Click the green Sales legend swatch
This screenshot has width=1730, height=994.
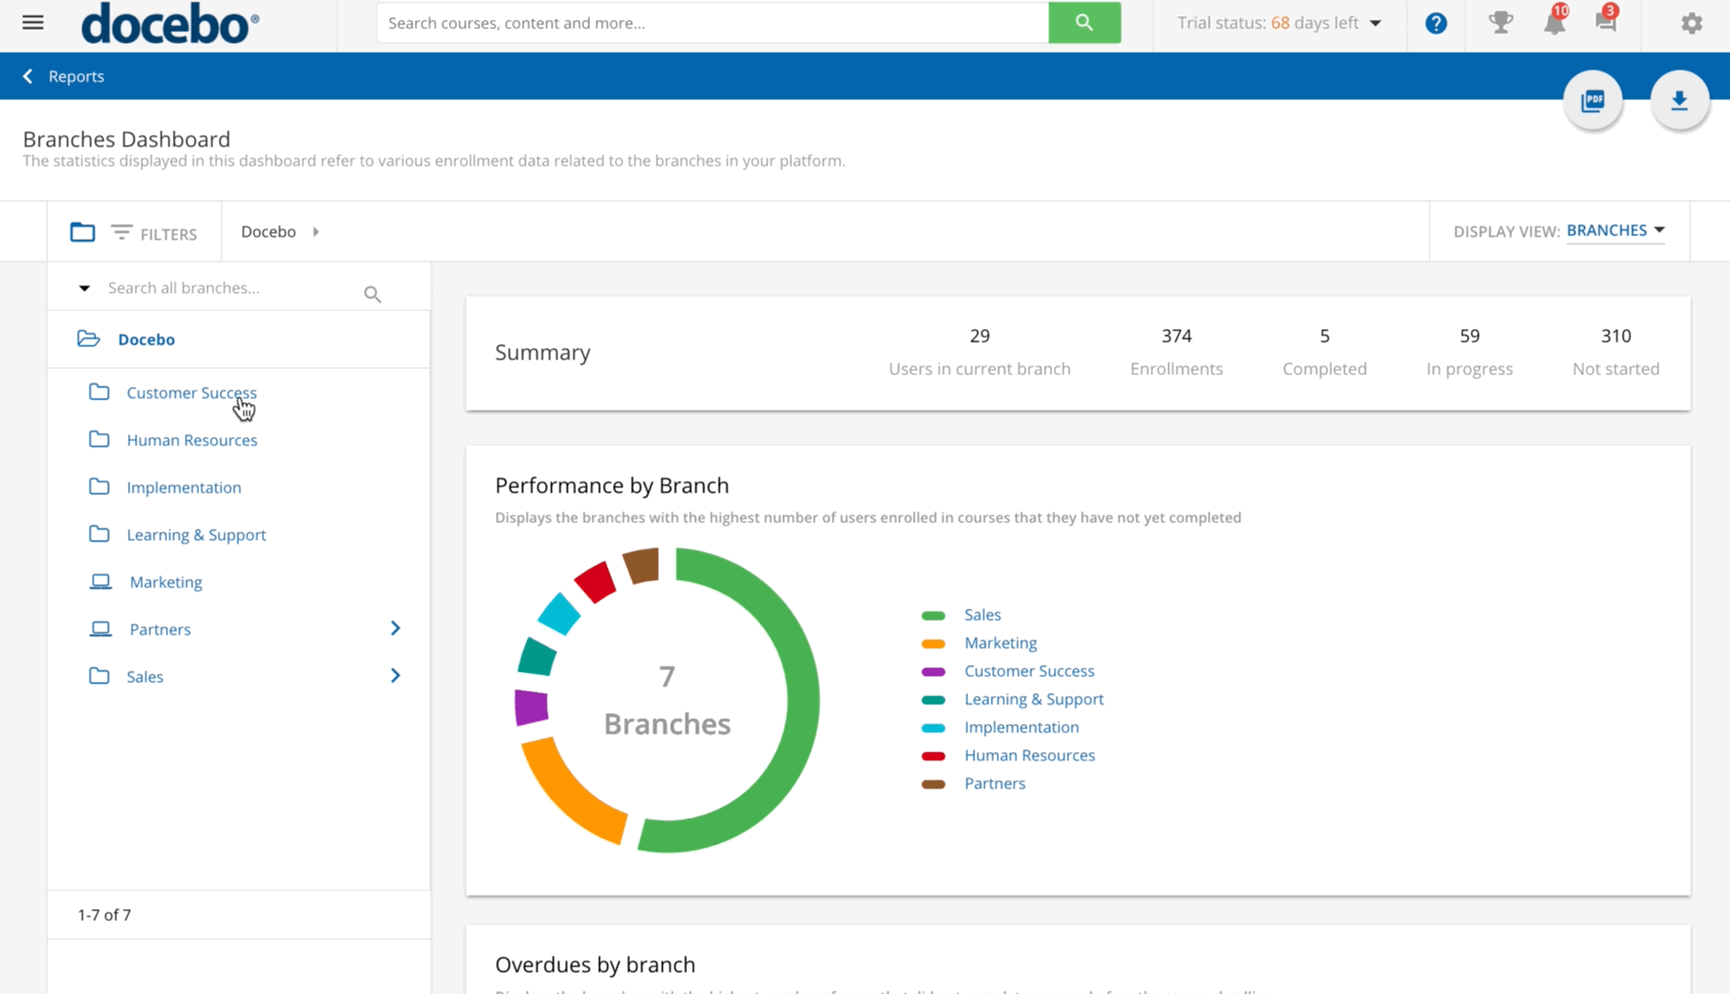click(933, 615)
